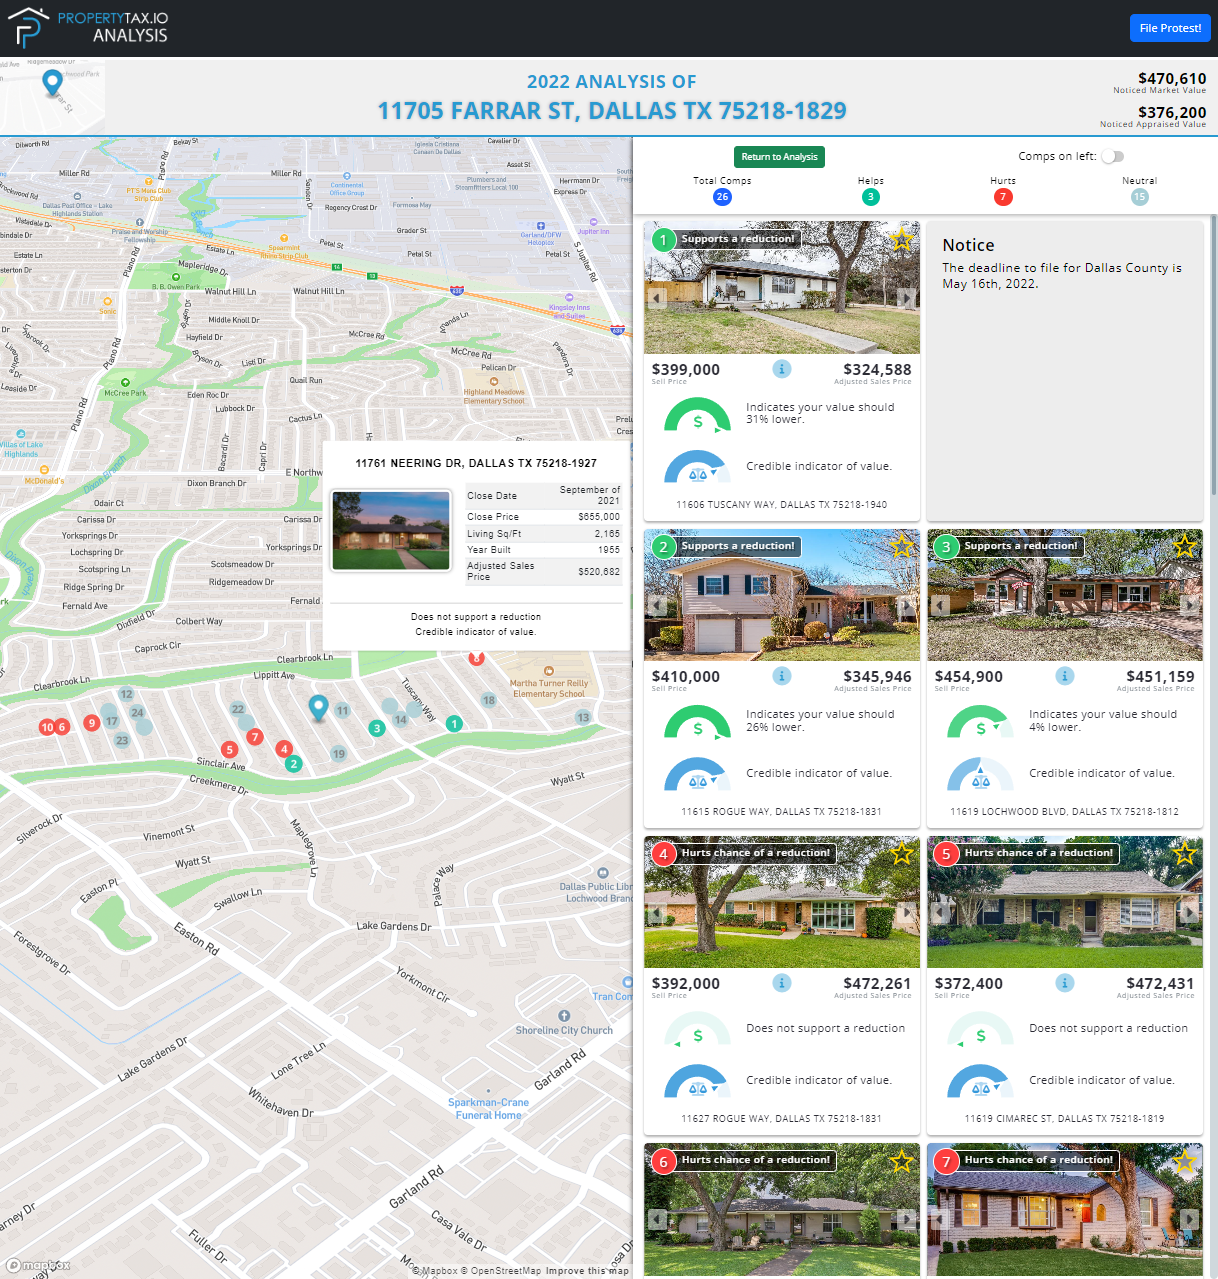Toggle the Comps on left switch
The width and height of the screenshot is (1218, 1279).
click(1112, 156)
